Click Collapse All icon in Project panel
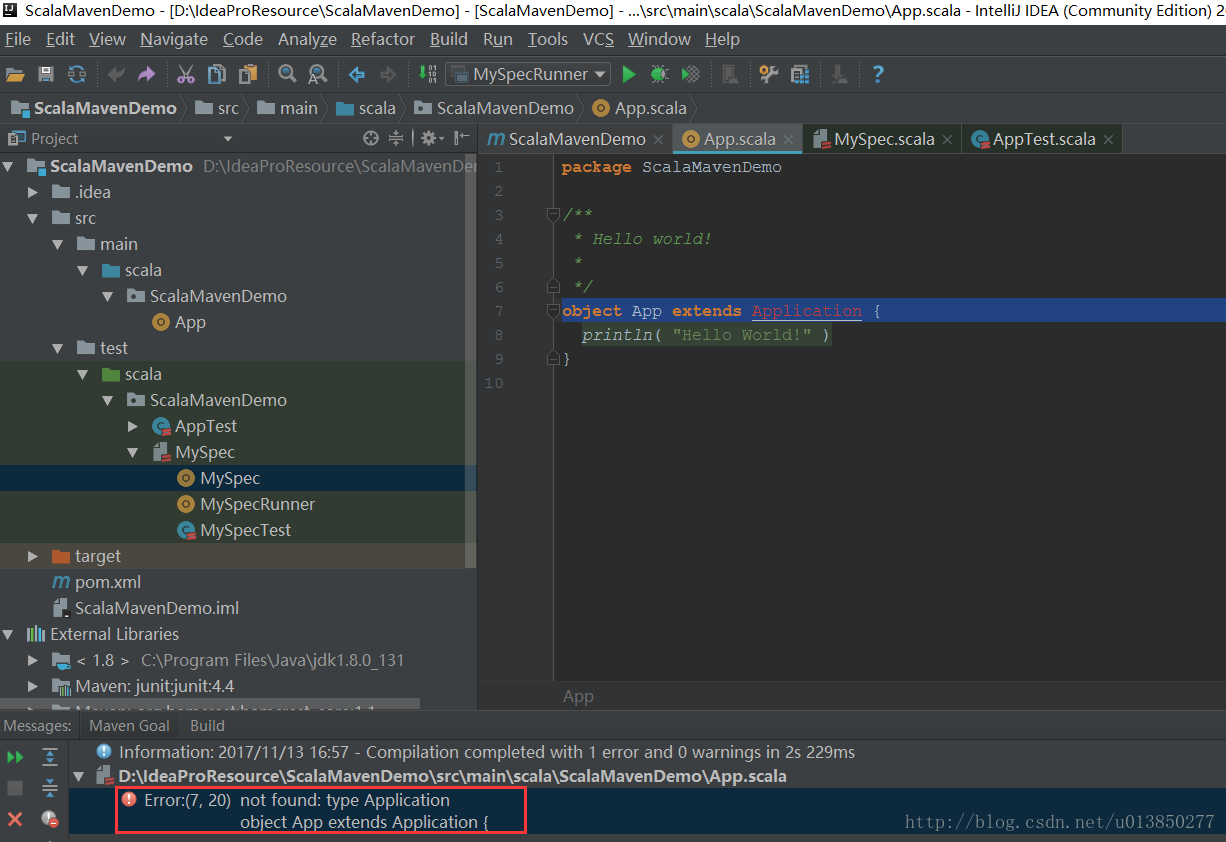This screenshot has width=1226, height=842. [x=396, y=138]
